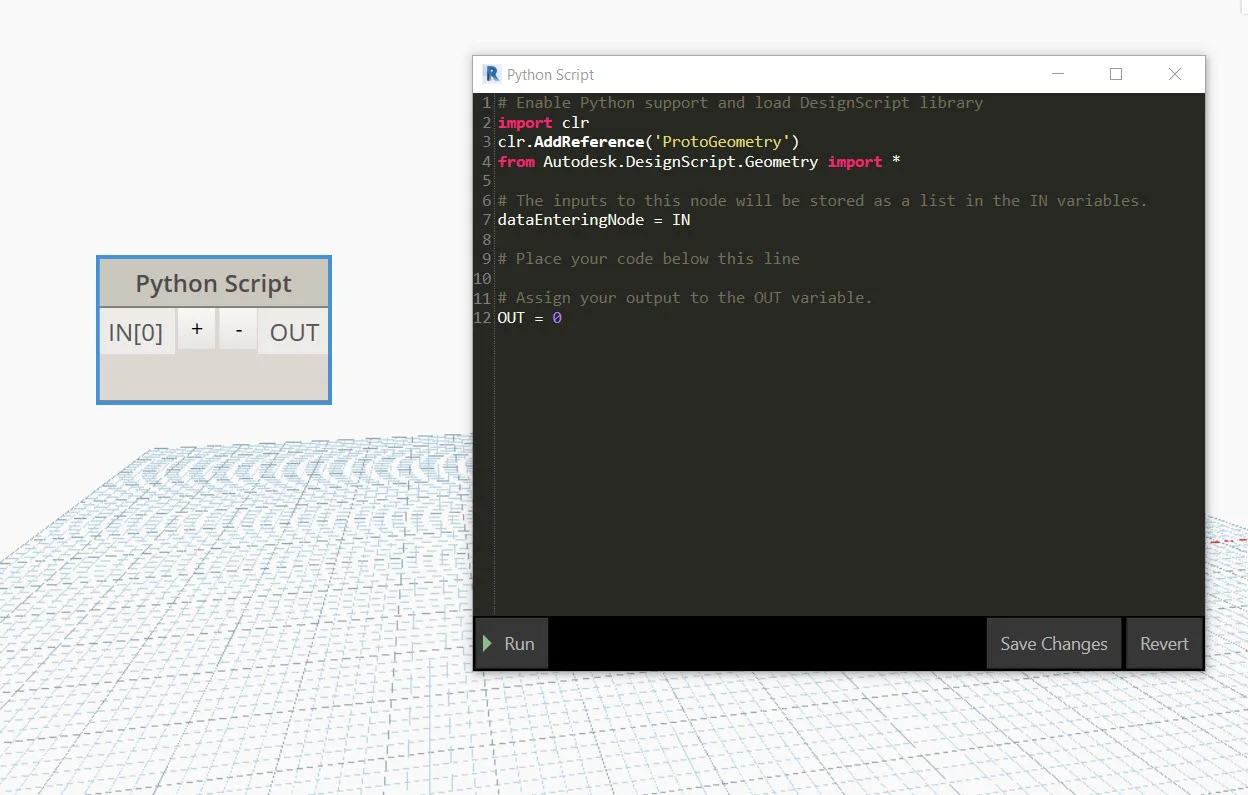Screen dimensions: 1248x795
Task: Click the Python Script node title
Action: [214, 284]
